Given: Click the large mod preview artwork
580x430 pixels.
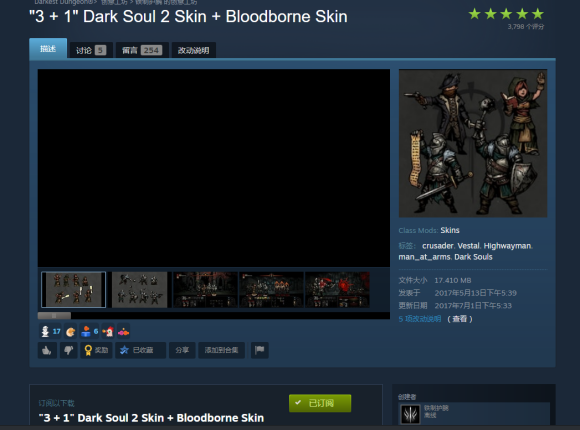Looking at the screenshot, I should pyautogui.click(x=473, y=143).
